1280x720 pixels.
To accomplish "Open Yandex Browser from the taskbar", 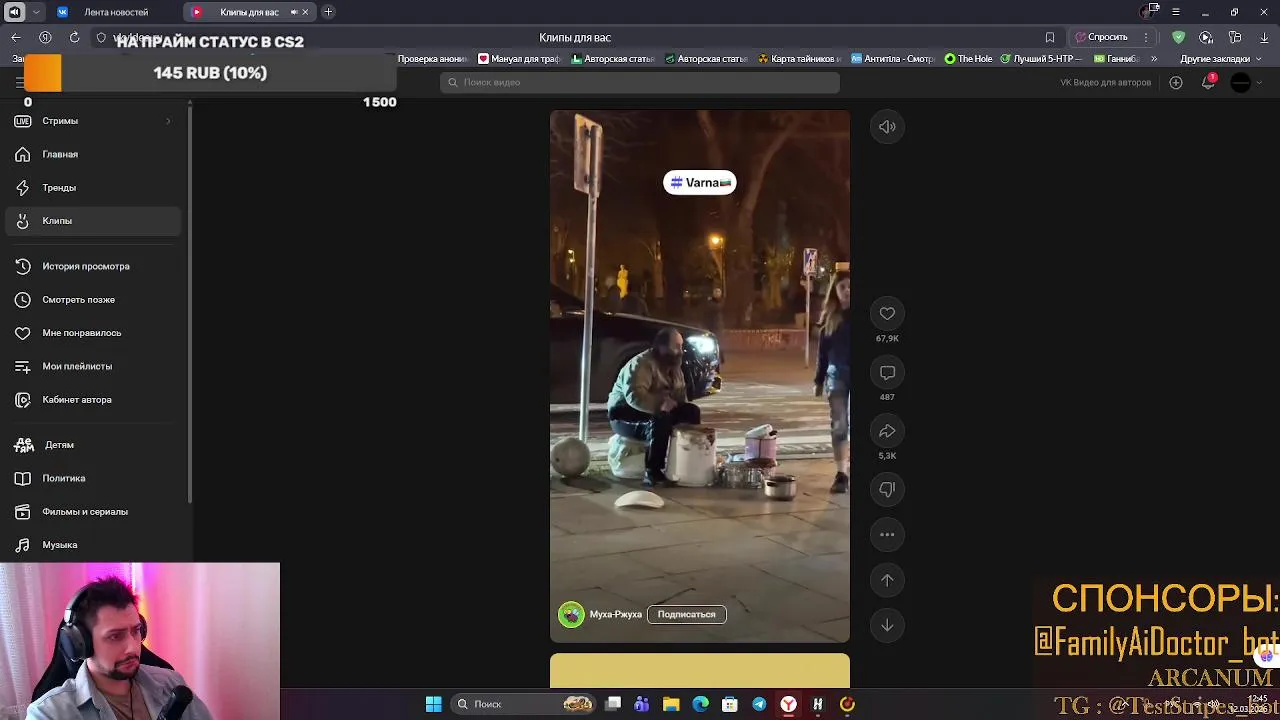I will pyautogui.click(x=788, y=704).
